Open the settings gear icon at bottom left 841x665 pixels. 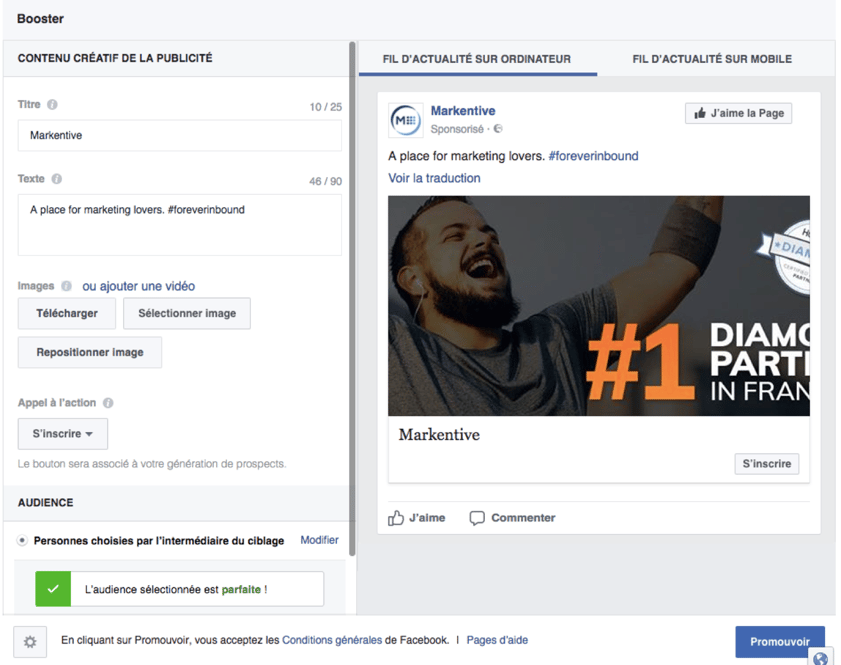(30, 642)
